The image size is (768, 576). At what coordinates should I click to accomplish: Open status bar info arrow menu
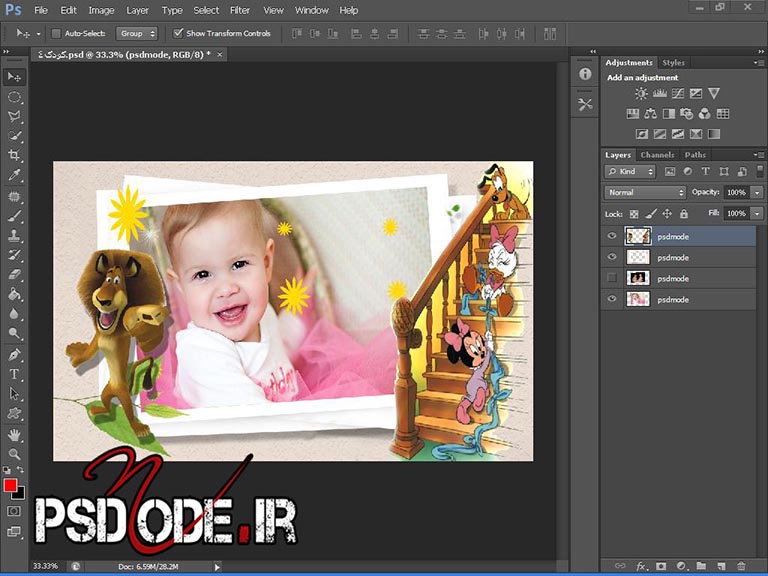(x=217, y=567)
